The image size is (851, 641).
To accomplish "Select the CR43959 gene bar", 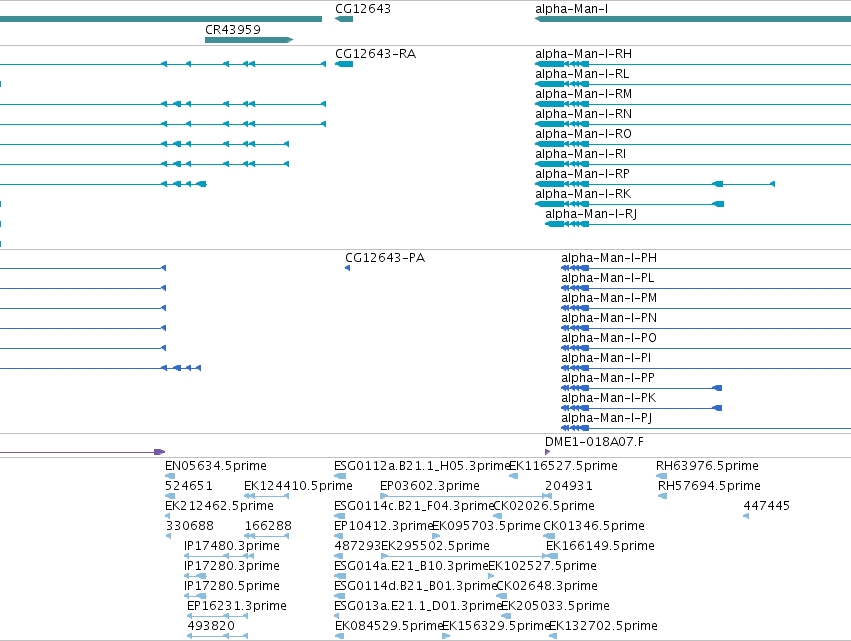I will 249,40.
